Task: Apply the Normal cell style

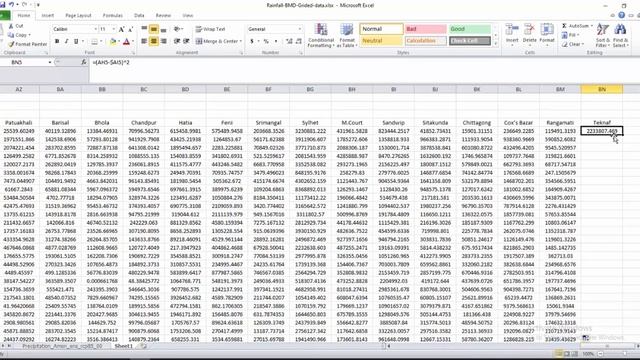Action: click(x=381, y=29)
